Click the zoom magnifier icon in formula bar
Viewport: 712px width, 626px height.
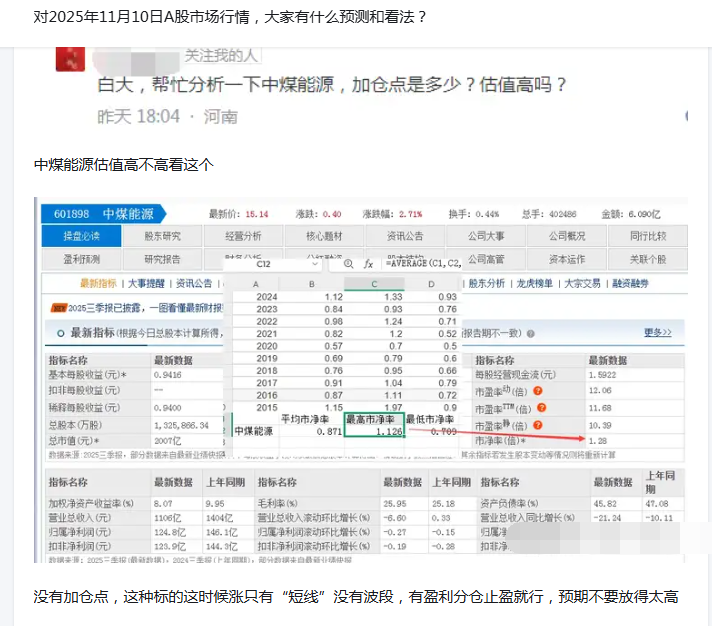(x=348, y=264)
